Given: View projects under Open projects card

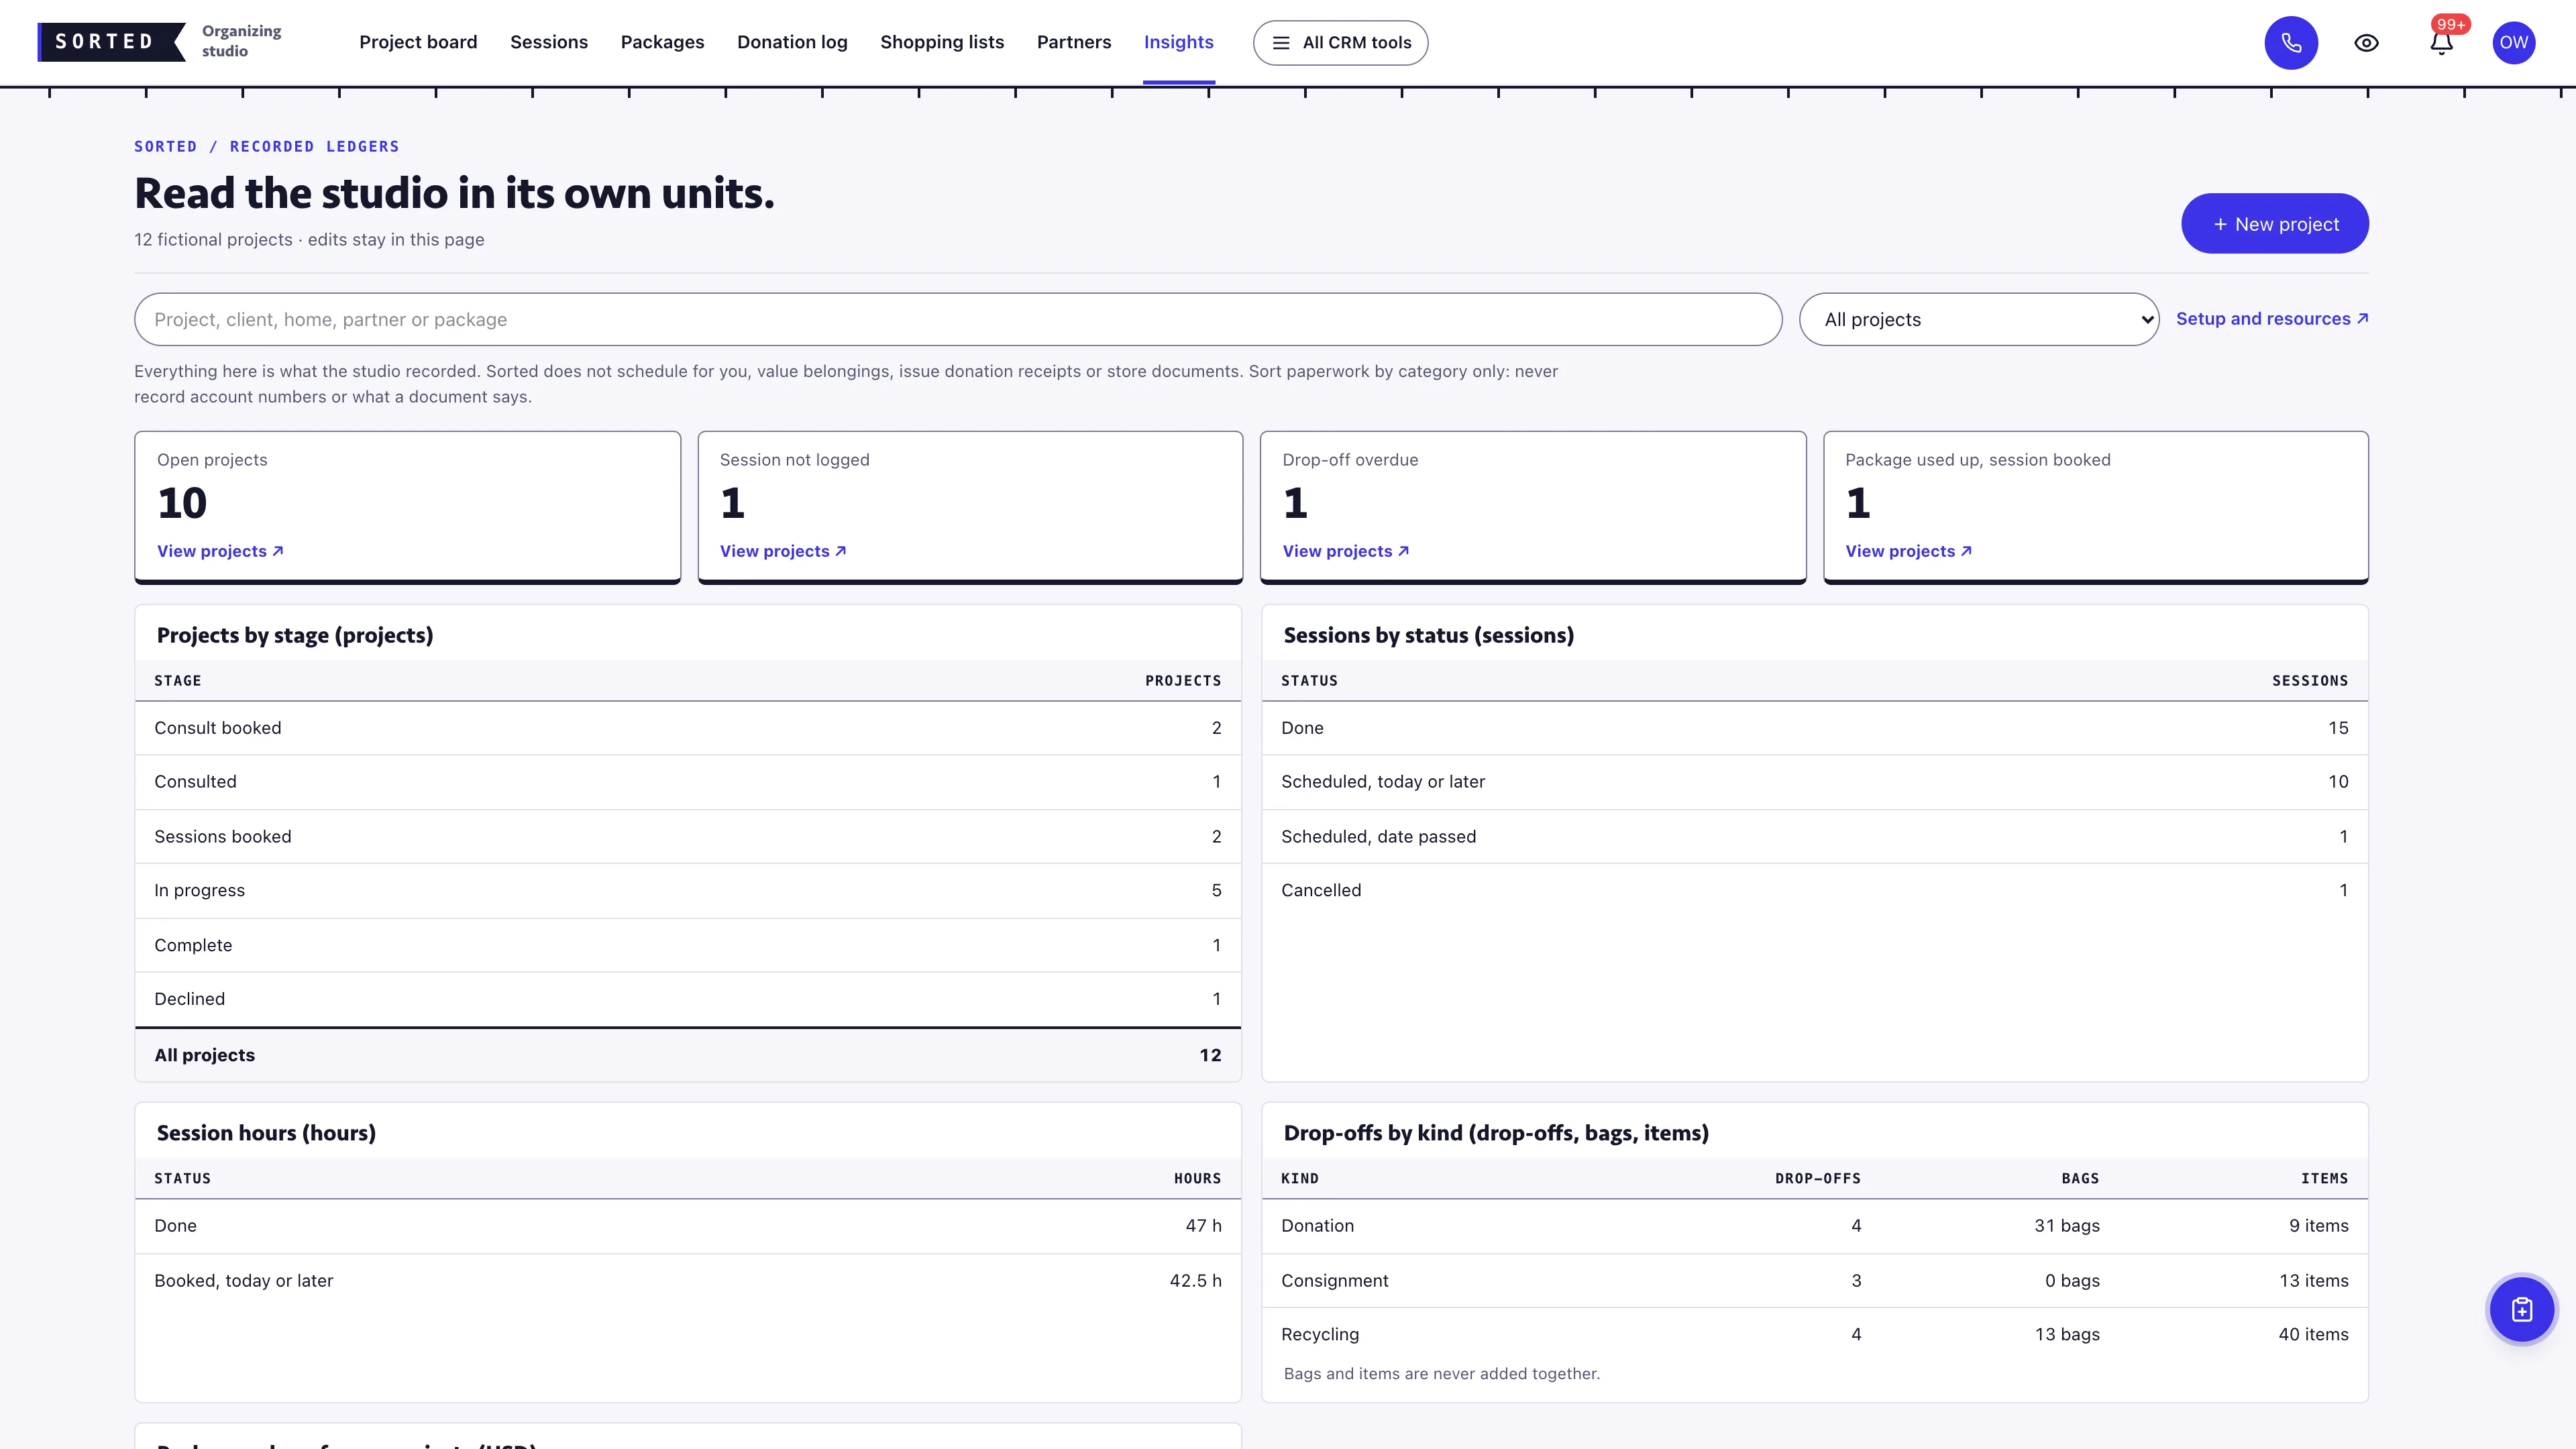Looking at the screenshot, I should coord(220,551).
